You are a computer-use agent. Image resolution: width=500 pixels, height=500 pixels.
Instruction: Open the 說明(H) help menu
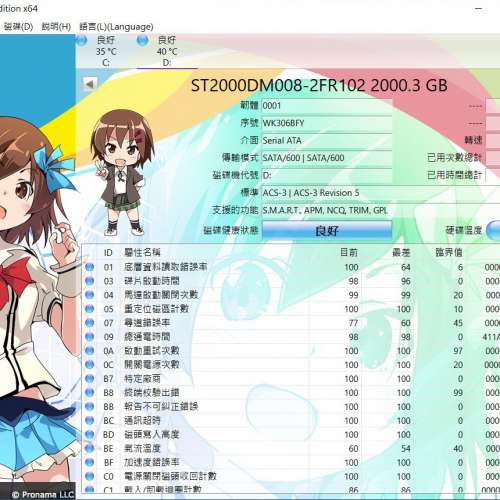(56, 27)
